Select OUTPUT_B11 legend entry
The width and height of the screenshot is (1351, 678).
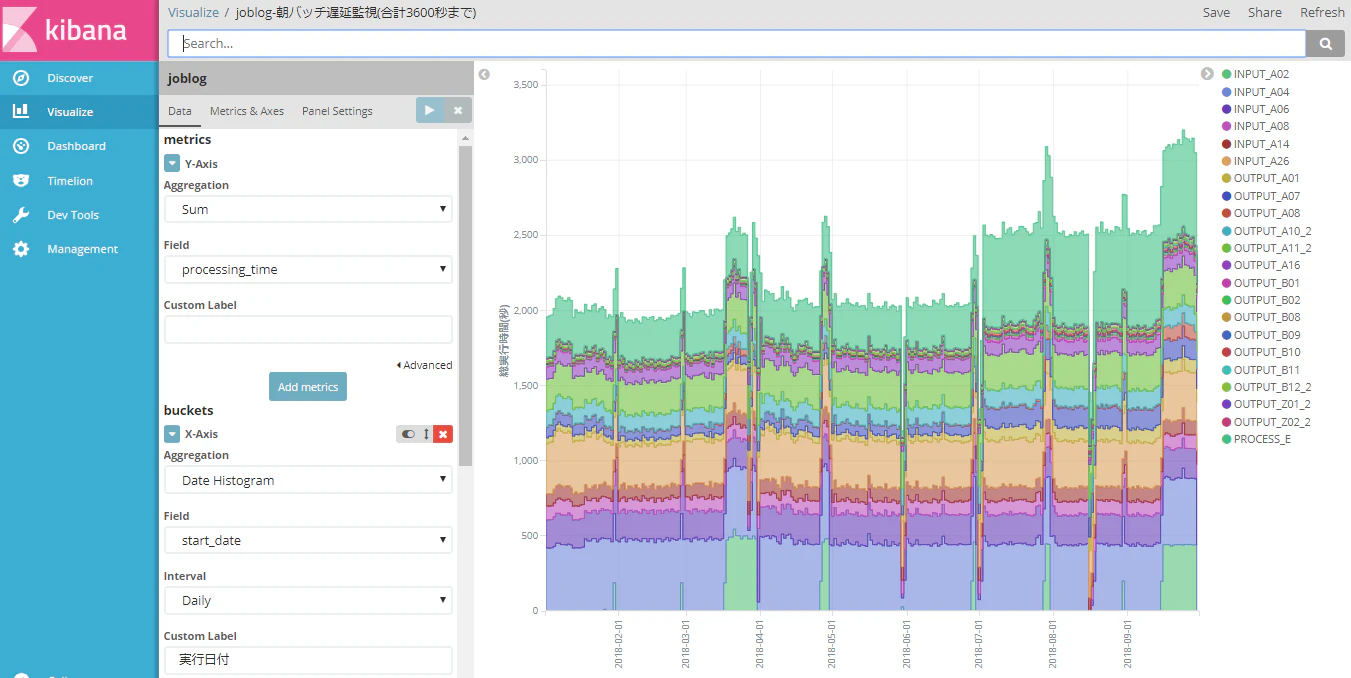click(1261, 370)
